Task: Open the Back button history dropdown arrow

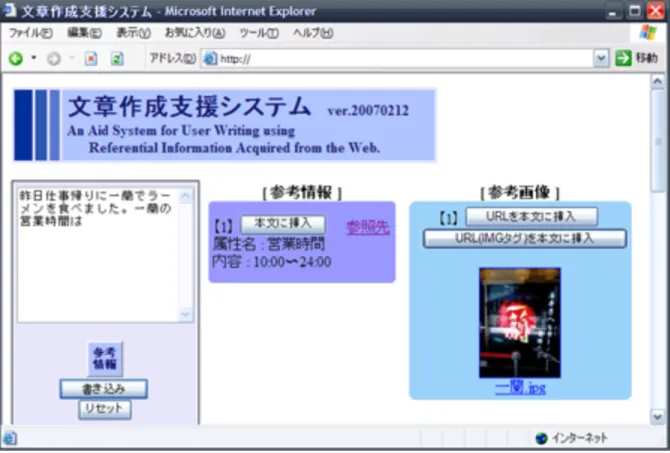Action: (x=33, y=58)
